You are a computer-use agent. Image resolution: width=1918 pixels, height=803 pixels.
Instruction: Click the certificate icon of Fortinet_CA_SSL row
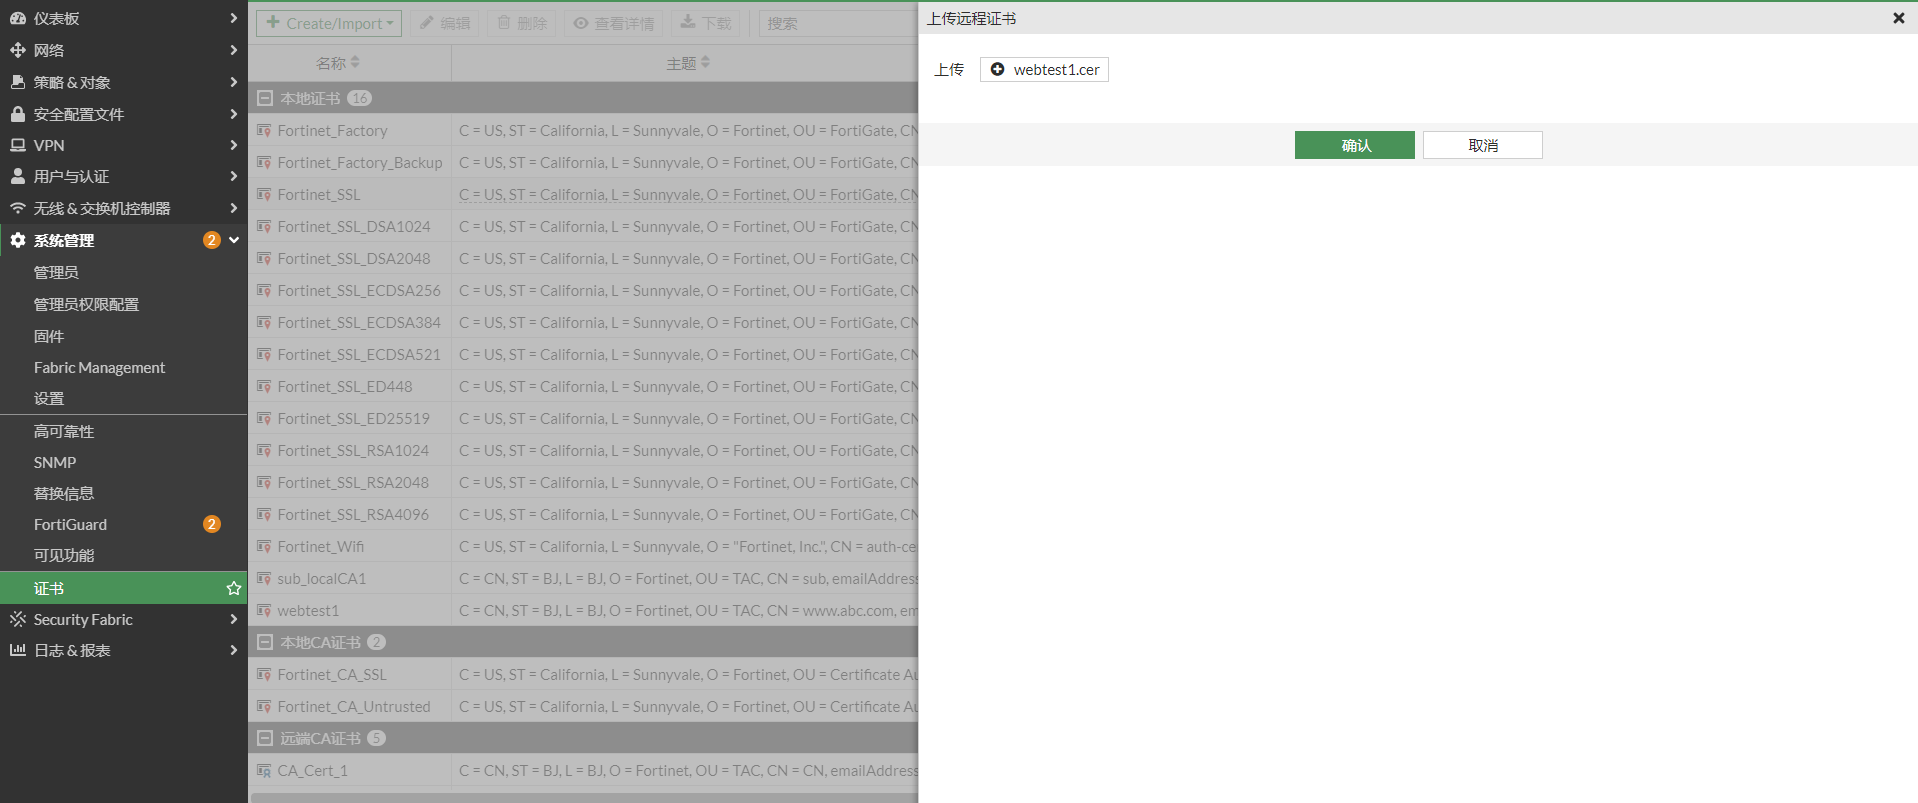(264, 674)
